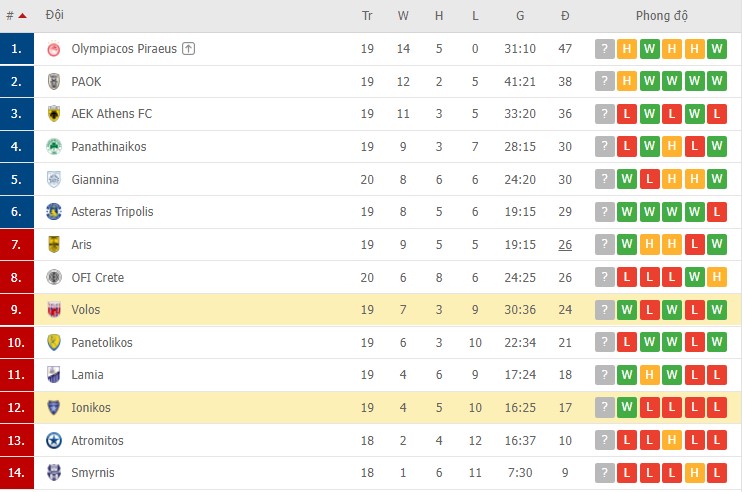
Task: Open the Ionikos team link
Action: 93,408
